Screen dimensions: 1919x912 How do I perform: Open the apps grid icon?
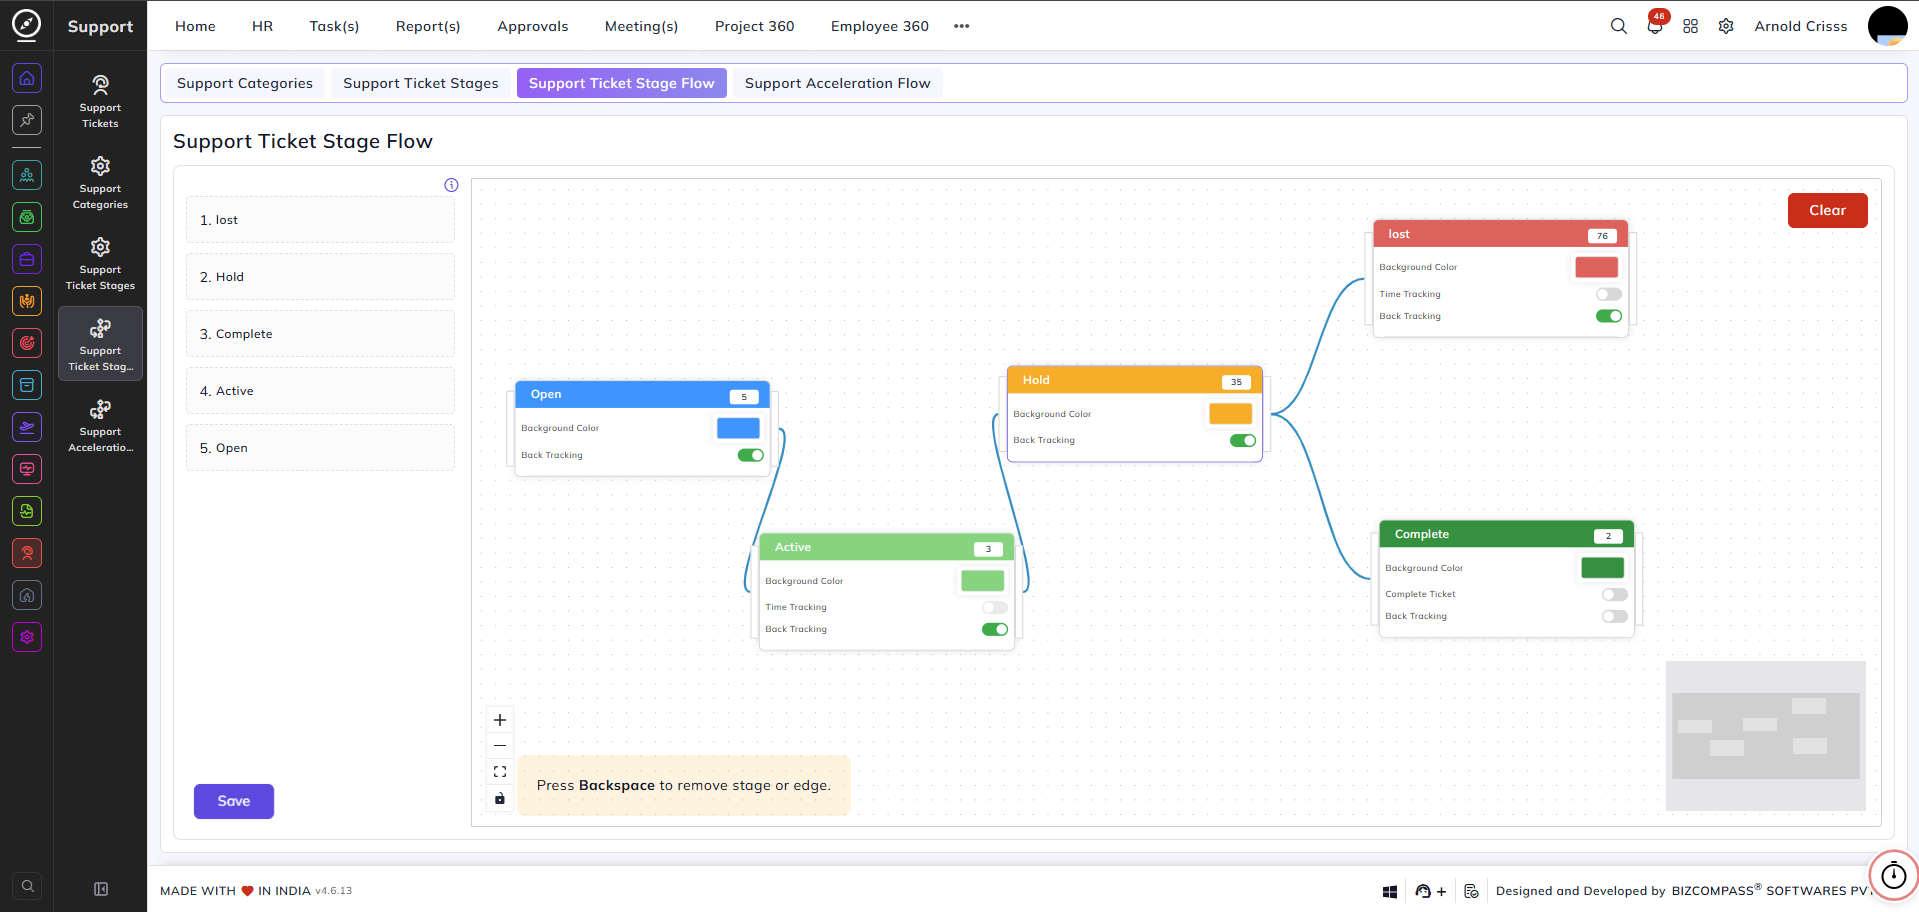pyautogui.click(x=1690, y=26)
